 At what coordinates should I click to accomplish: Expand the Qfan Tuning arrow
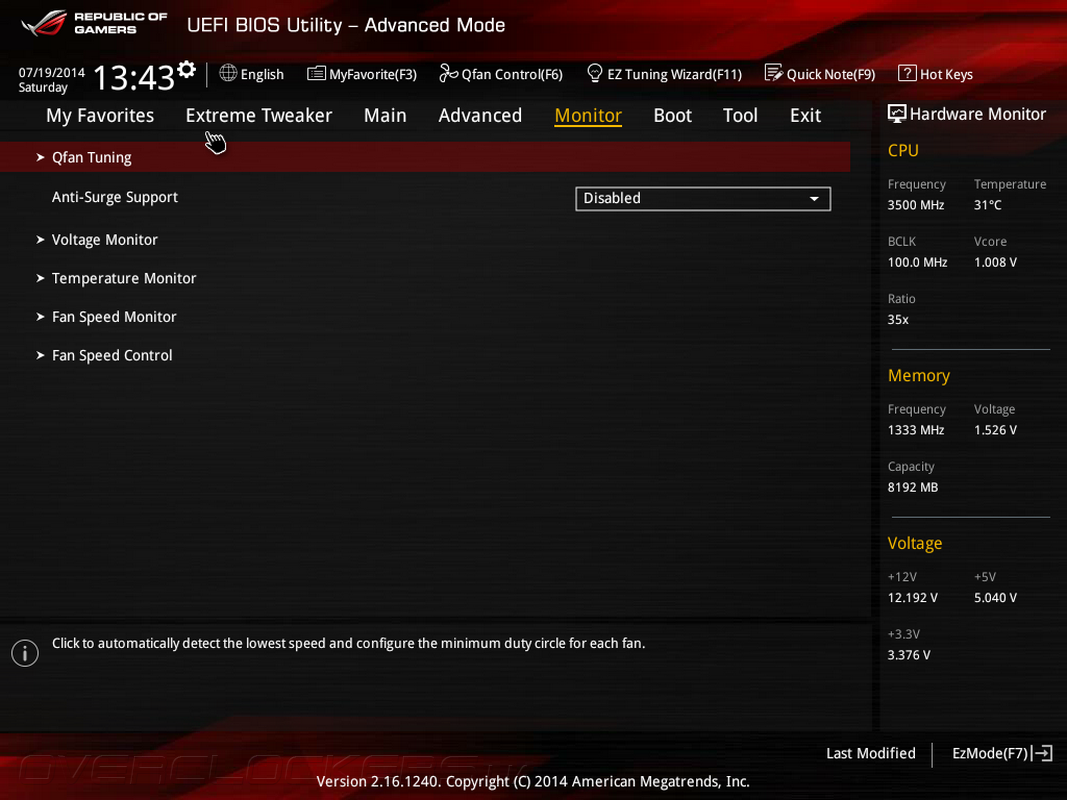pos(40,157)
